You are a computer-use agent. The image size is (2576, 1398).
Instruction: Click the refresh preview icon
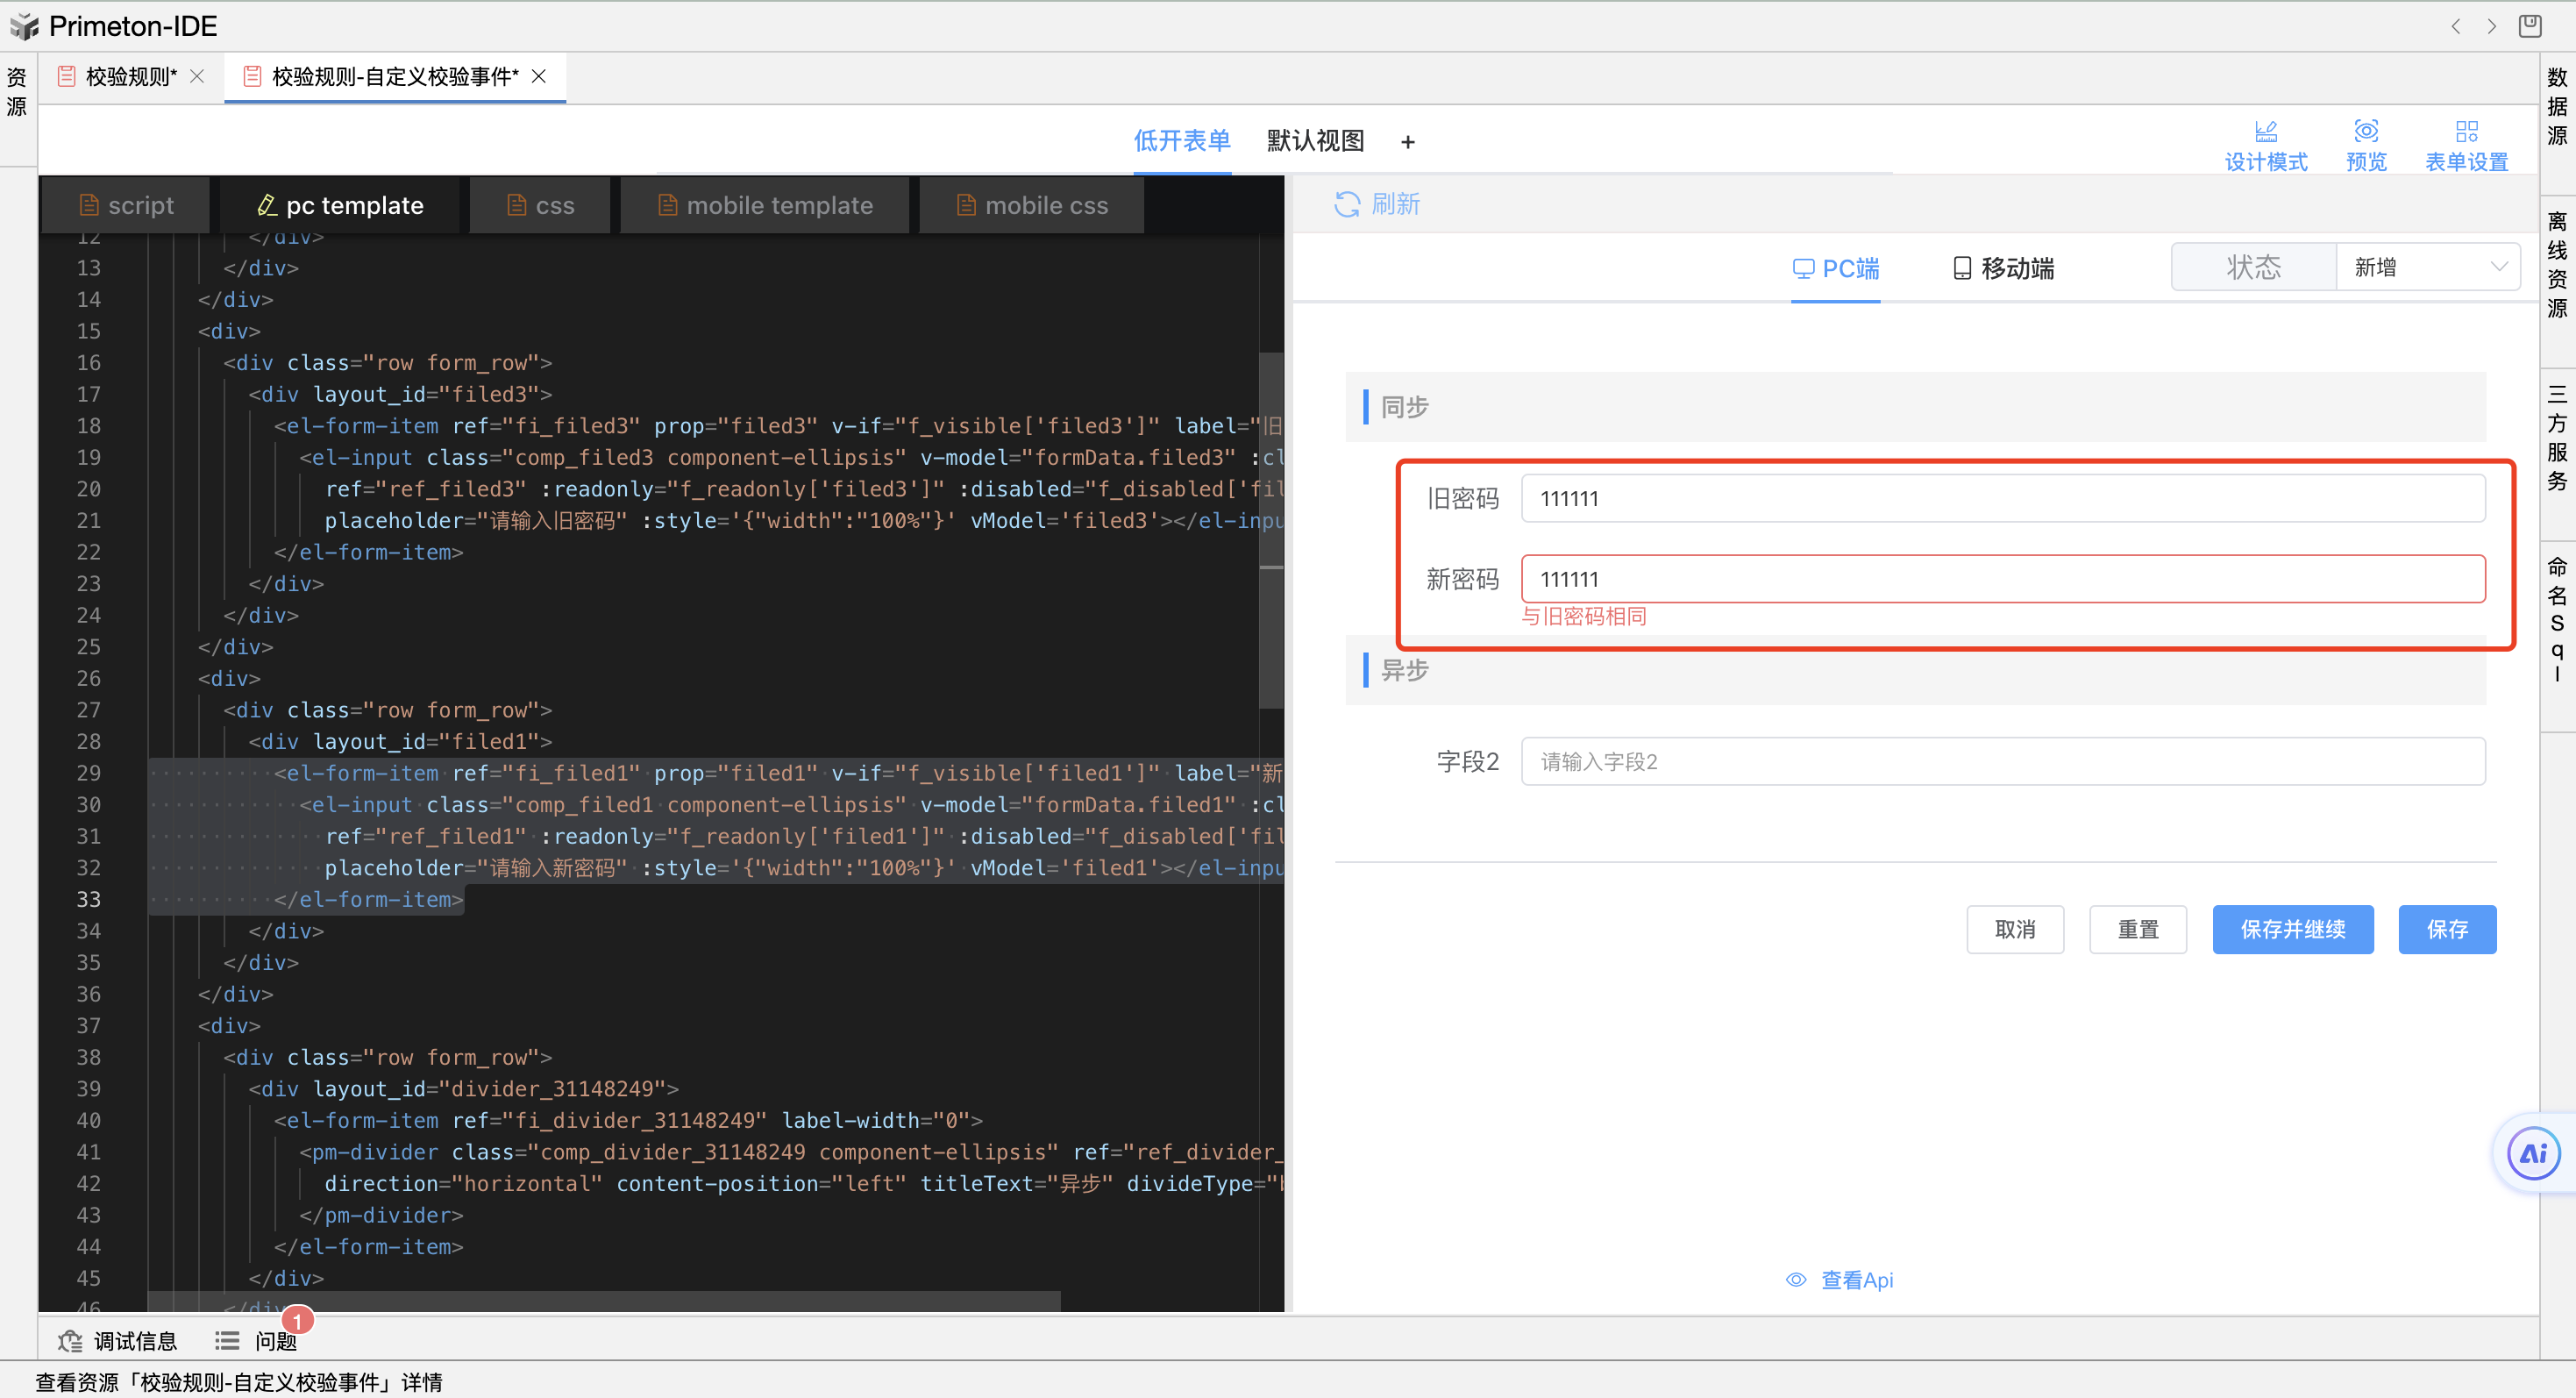[x=1346, y=204]
